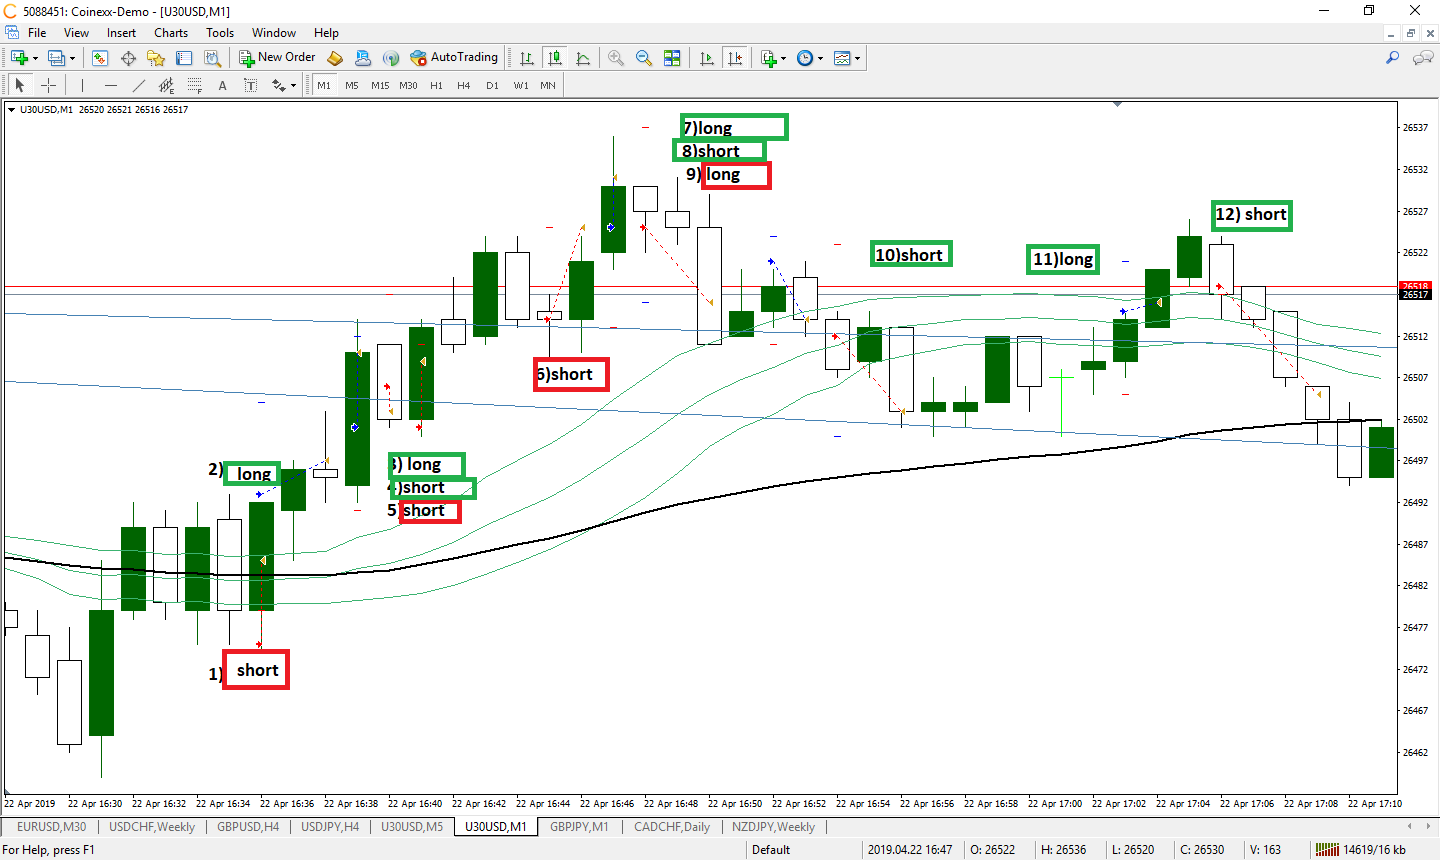Switch to the GBPUSD,H4 chart tab
The width and height of the screenshot is (1440, 860).
pyautogui.click(x=248, y=827)
